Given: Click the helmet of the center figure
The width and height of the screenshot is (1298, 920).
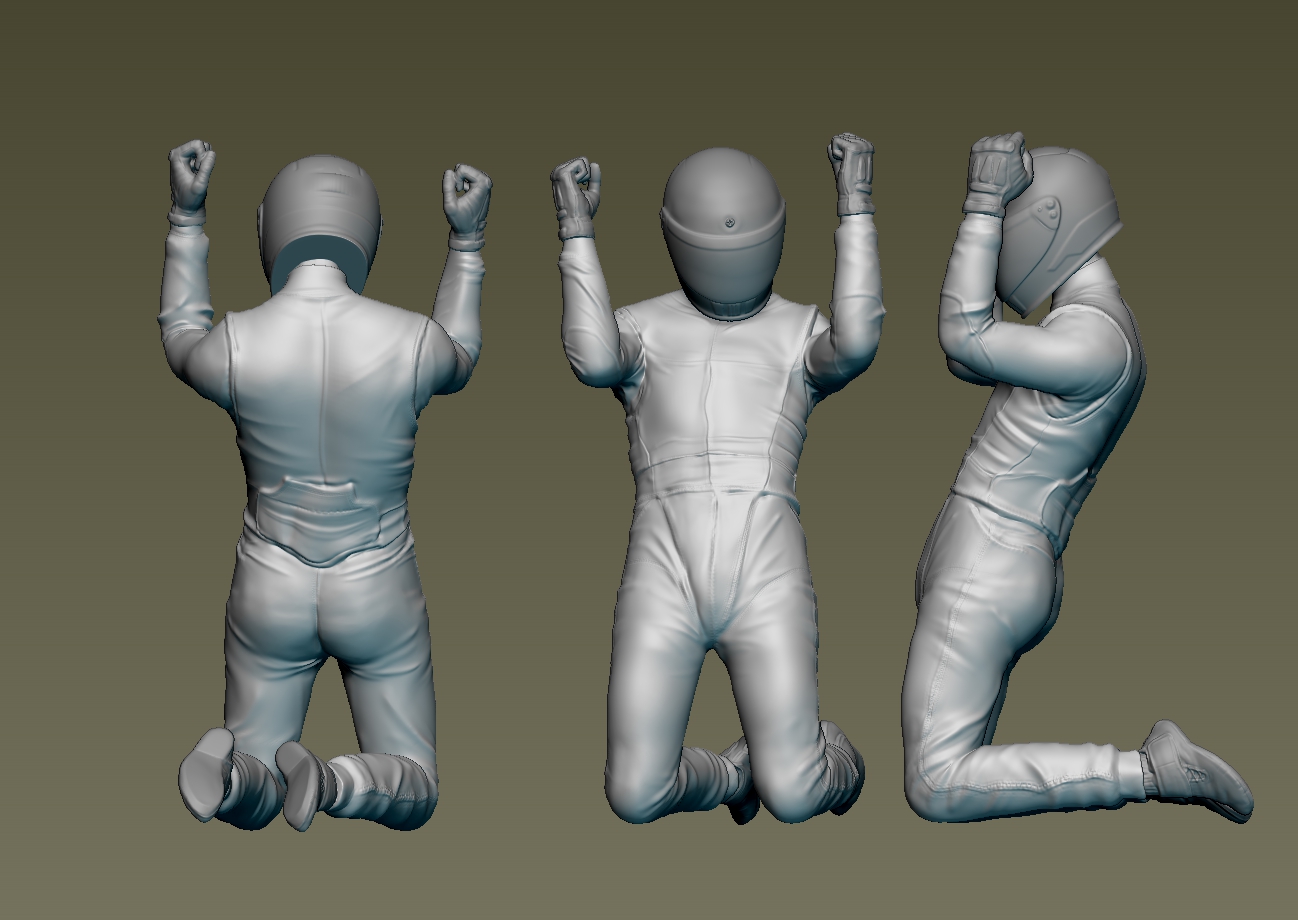Looking at the screenshot, I should (725, 225).
